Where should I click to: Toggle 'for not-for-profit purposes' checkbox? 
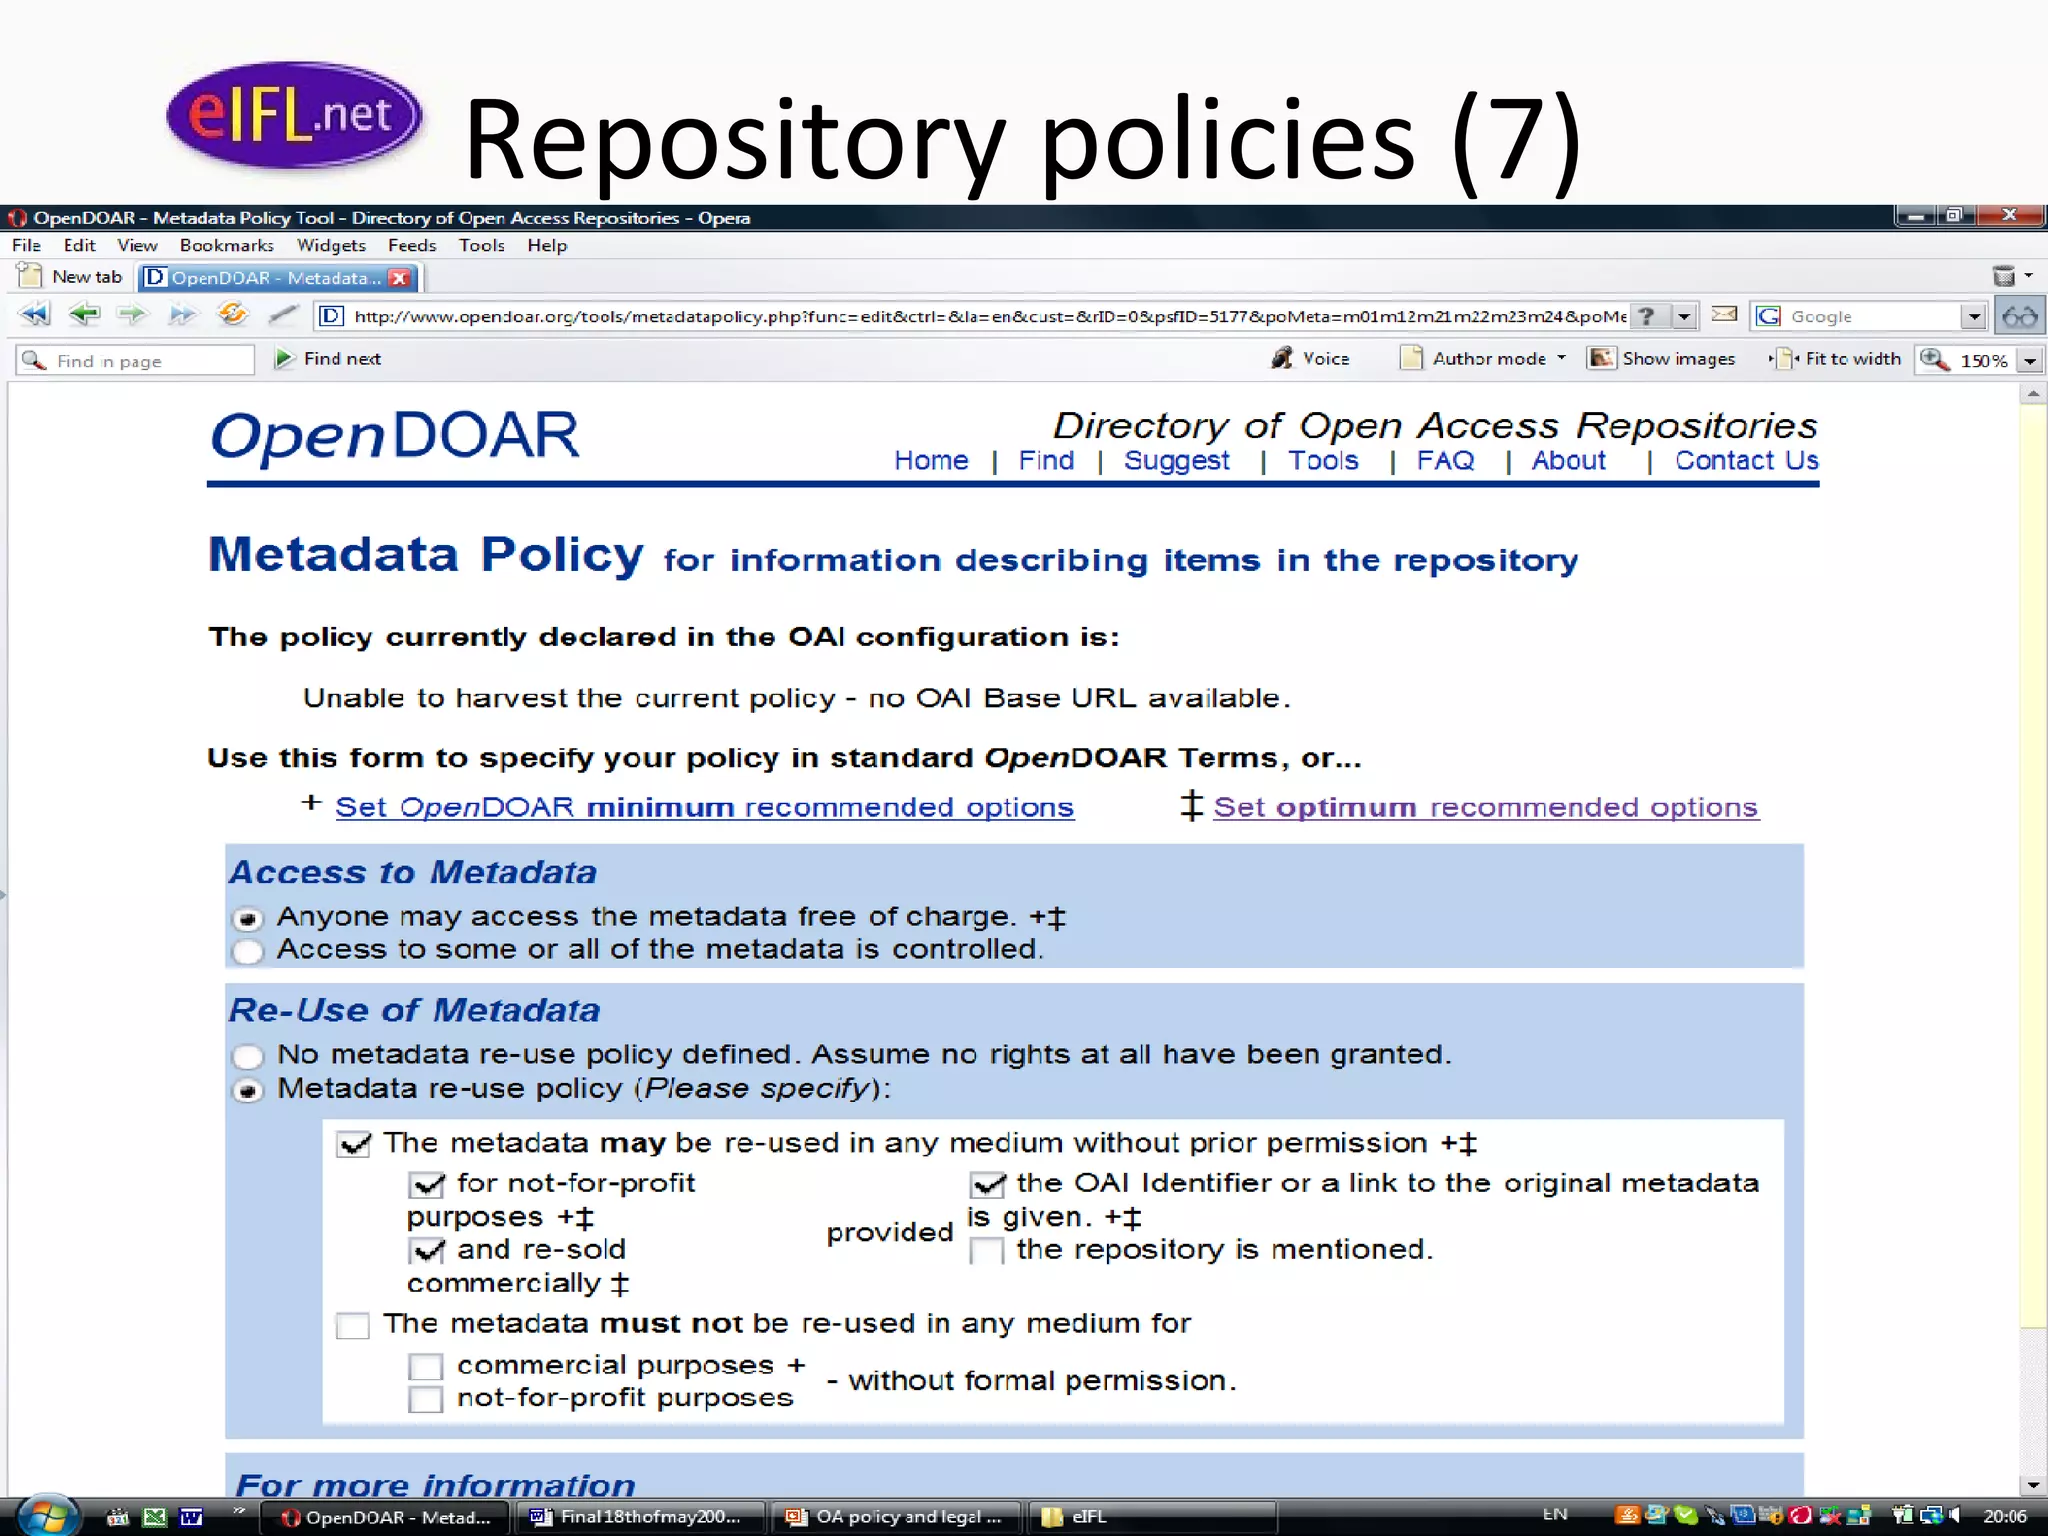click(x=427, y=1185)
